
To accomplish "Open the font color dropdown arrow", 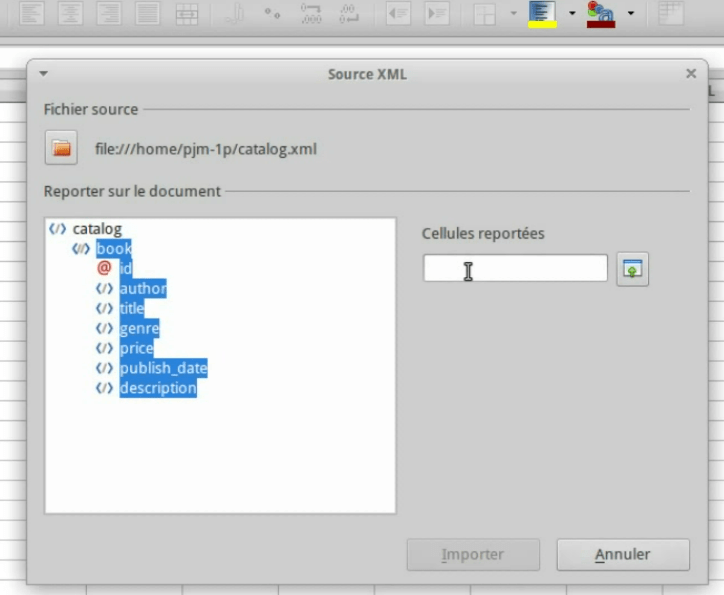I will [x=631, y=14].
